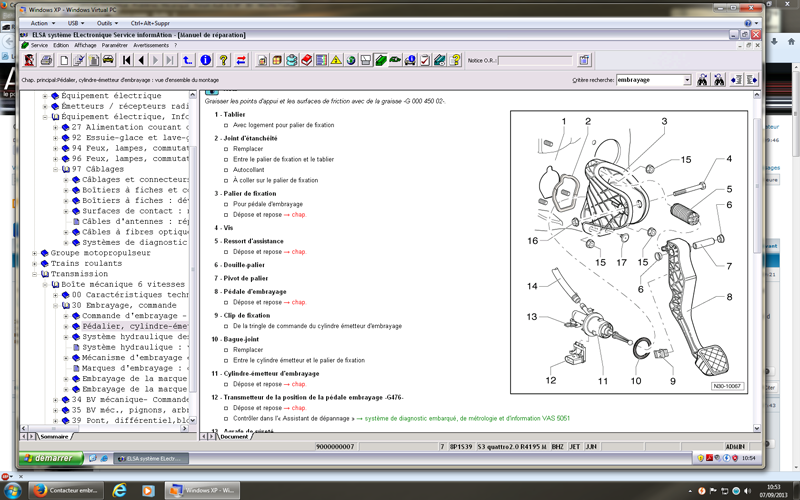Go to first page with skip-back arrow
This screenshot has height=500, width=800.
(x=127, y=60)
